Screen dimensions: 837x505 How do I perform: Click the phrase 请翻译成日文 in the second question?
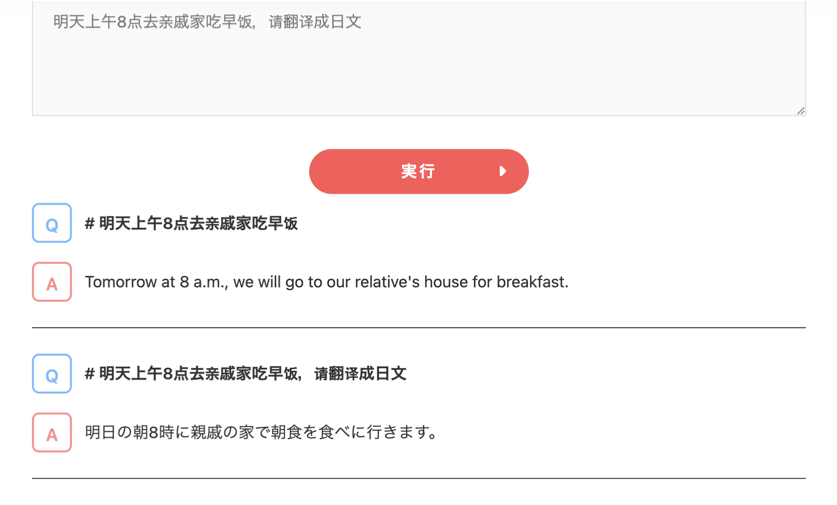(x=360, y=374)
